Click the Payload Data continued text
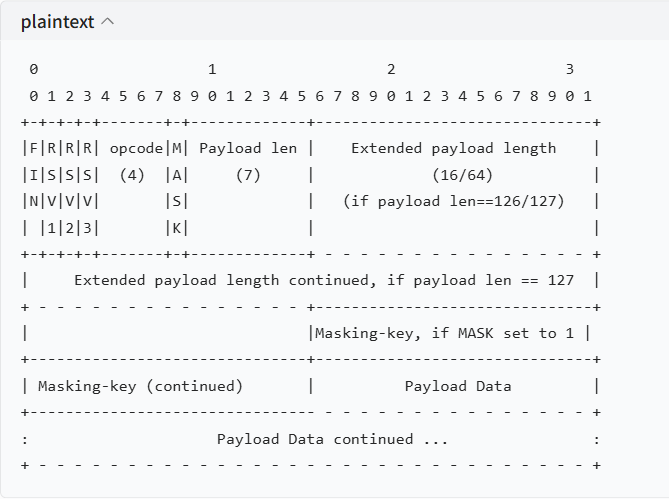 (x=332, y=439)
